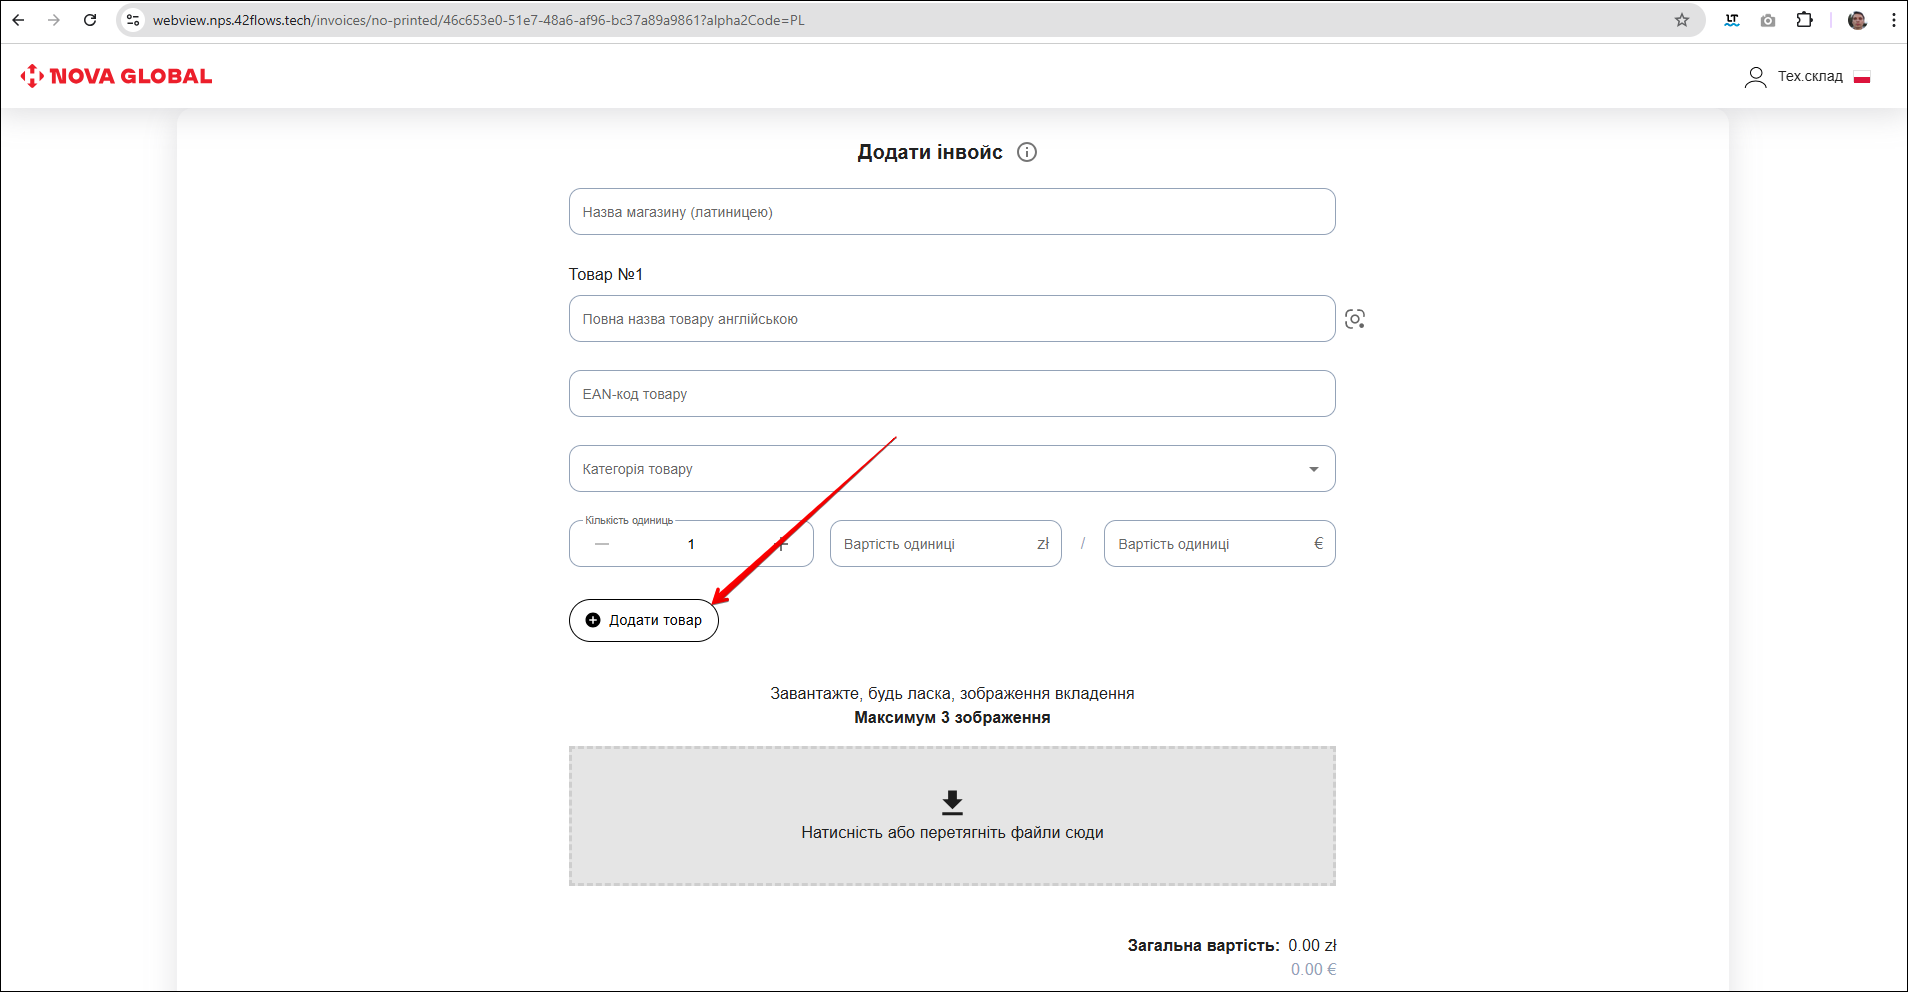Focus the Назва магазину input field

[952, 212]
